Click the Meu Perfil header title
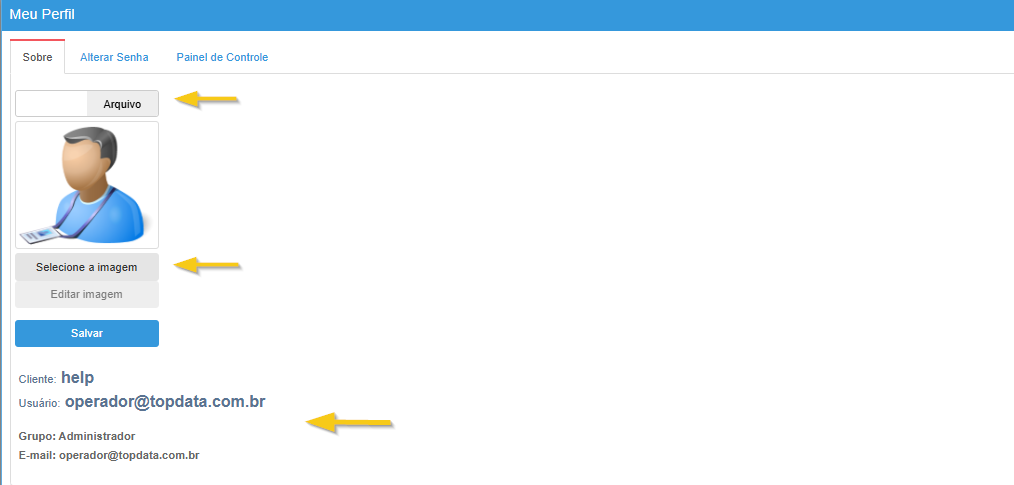Viewport: 1014px width, 485px height. [x=42, y=14]
